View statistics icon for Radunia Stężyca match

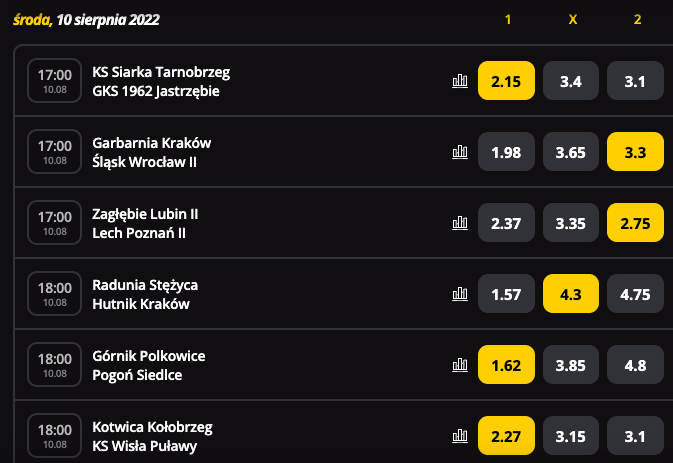coord(460,294)
